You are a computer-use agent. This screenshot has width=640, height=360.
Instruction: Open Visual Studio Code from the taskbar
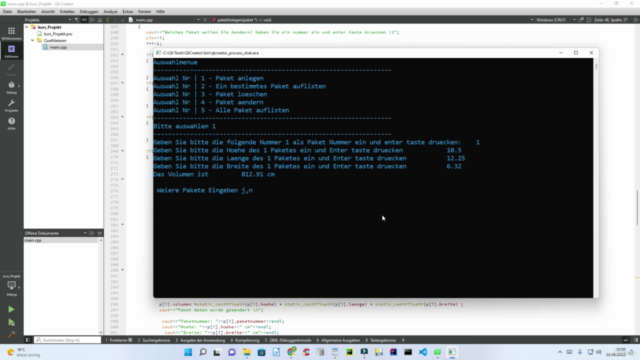(x=423, y=352)
